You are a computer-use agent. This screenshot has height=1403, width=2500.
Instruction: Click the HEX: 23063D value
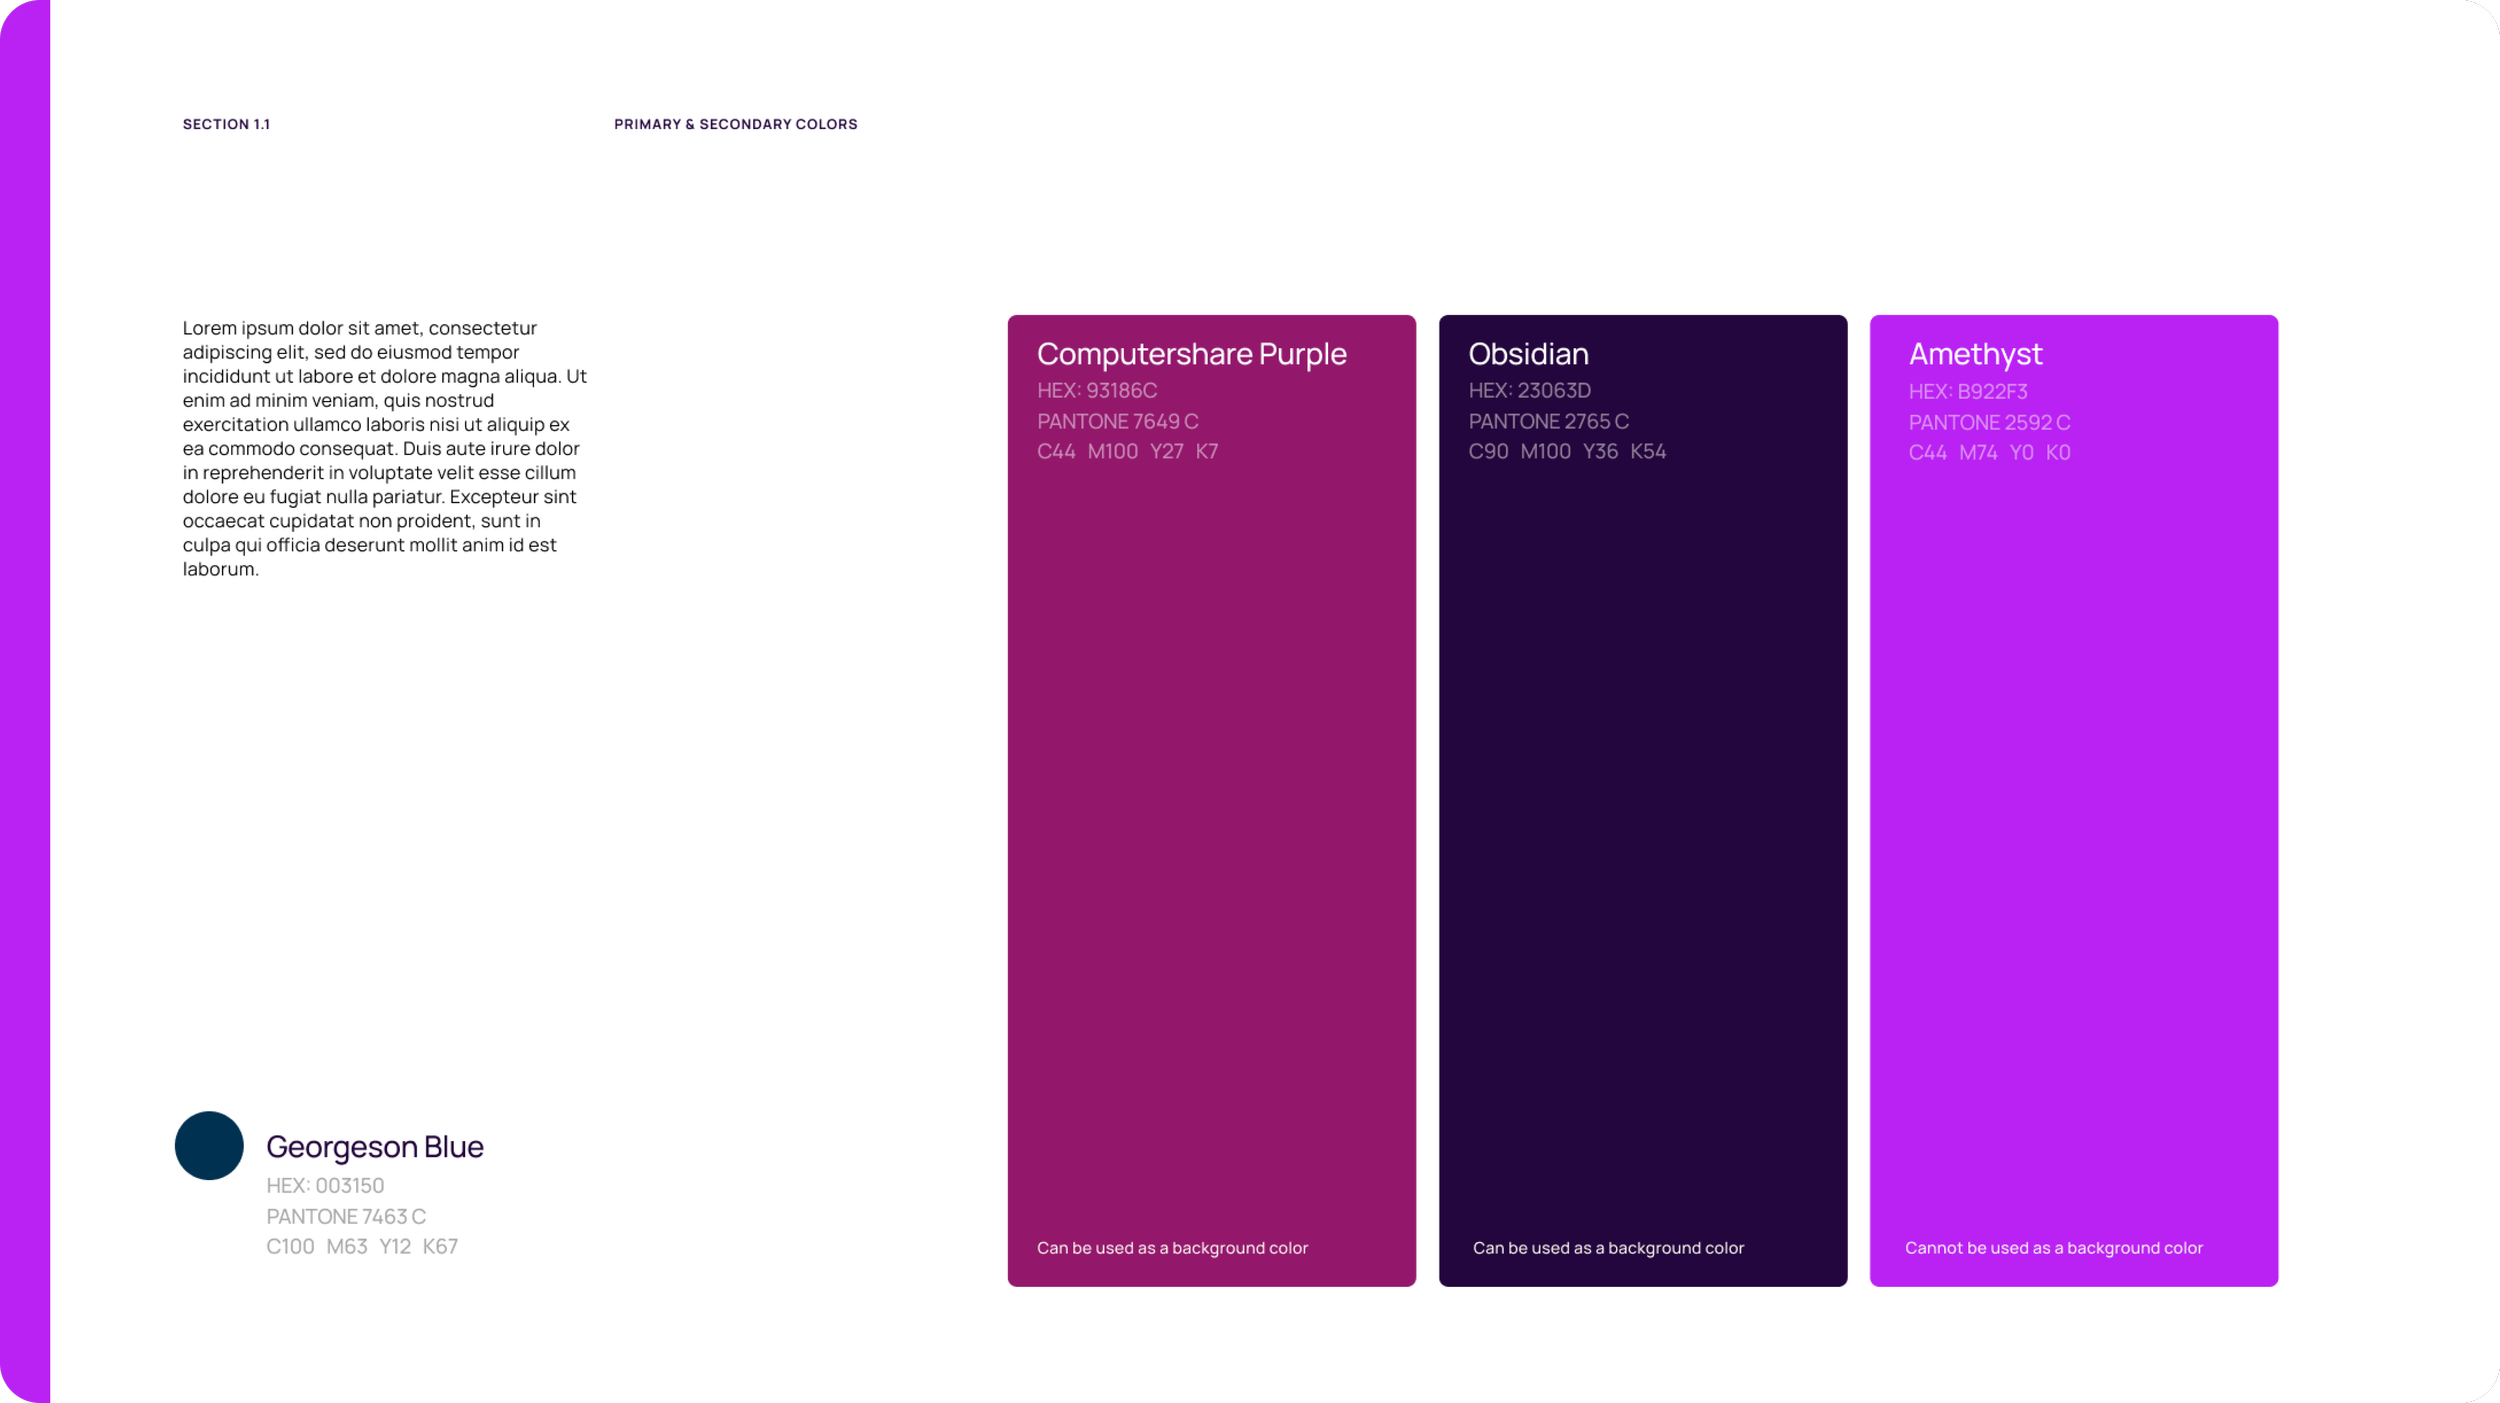click(x=1529, y=391)
